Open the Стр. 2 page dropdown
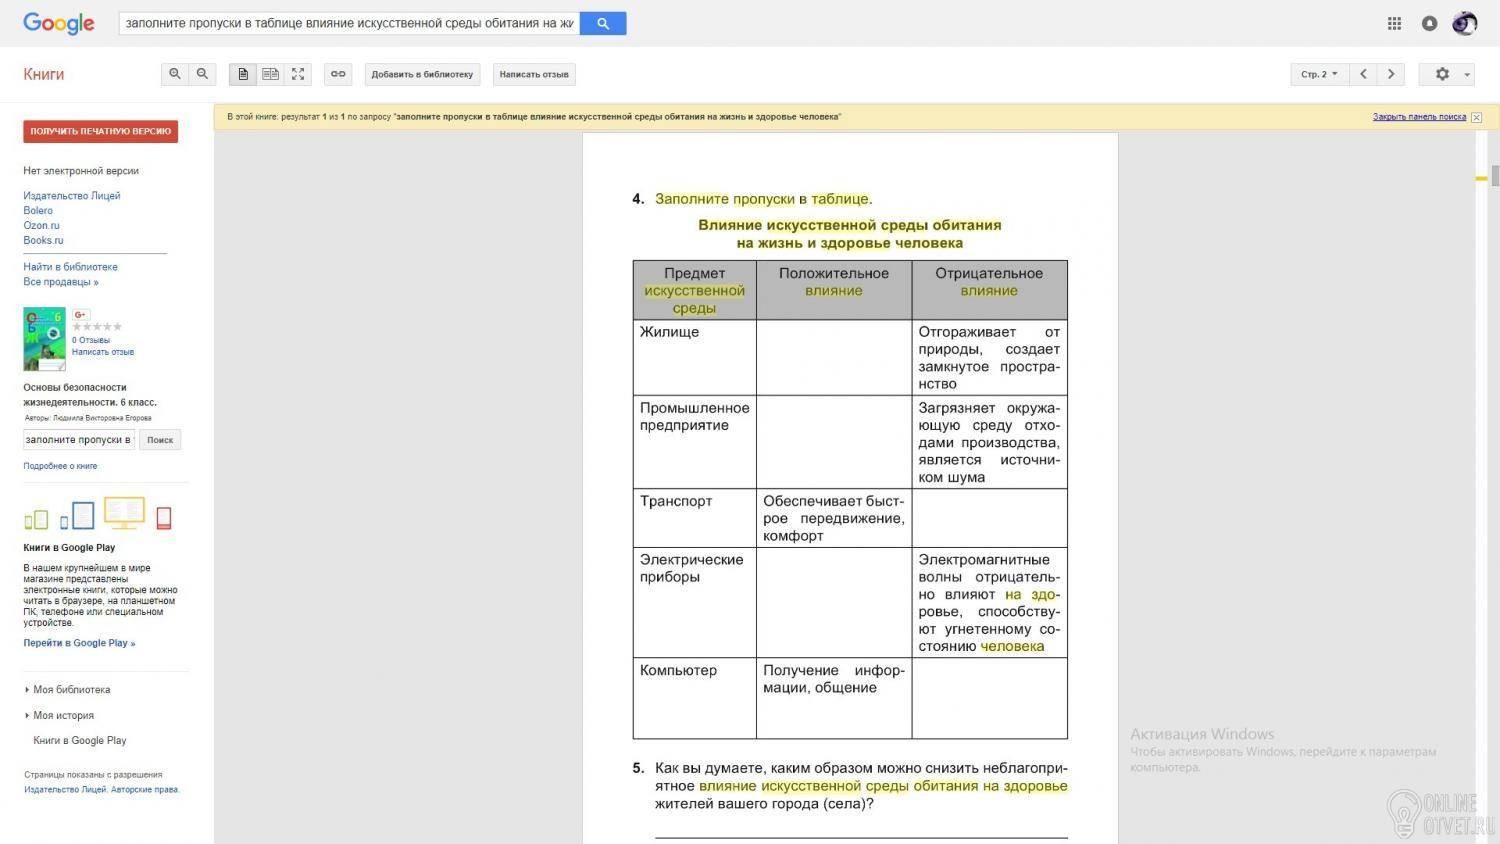Image resolution: width=1500 pixels, height=844 pixels. 1319,74
